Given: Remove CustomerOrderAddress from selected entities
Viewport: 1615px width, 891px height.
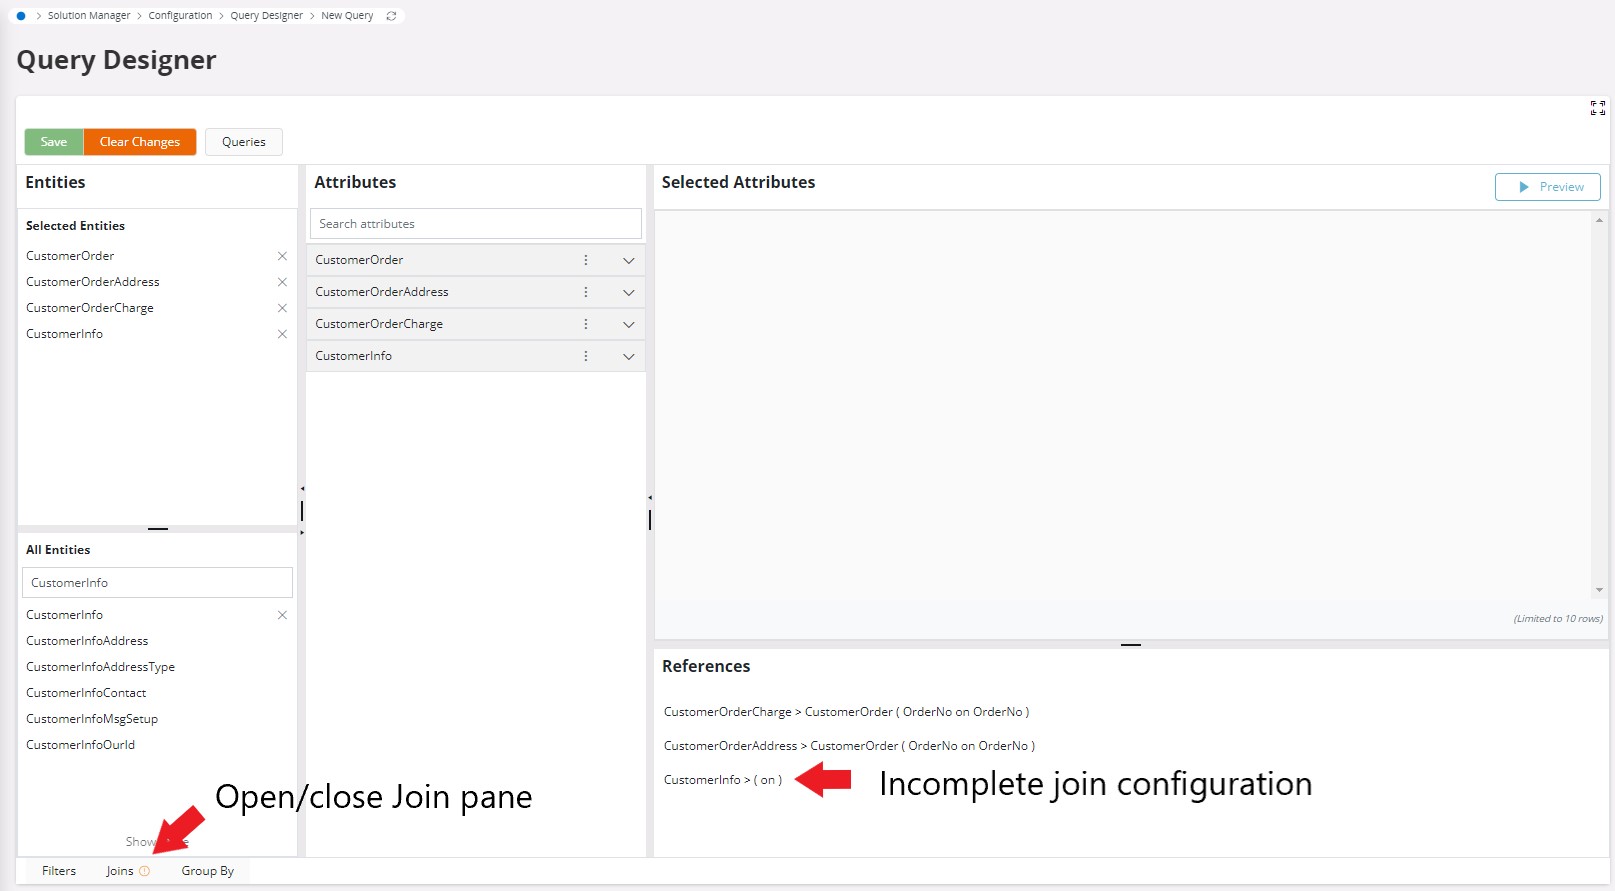Looking at the screenshot, I should [x=282, y=282].
